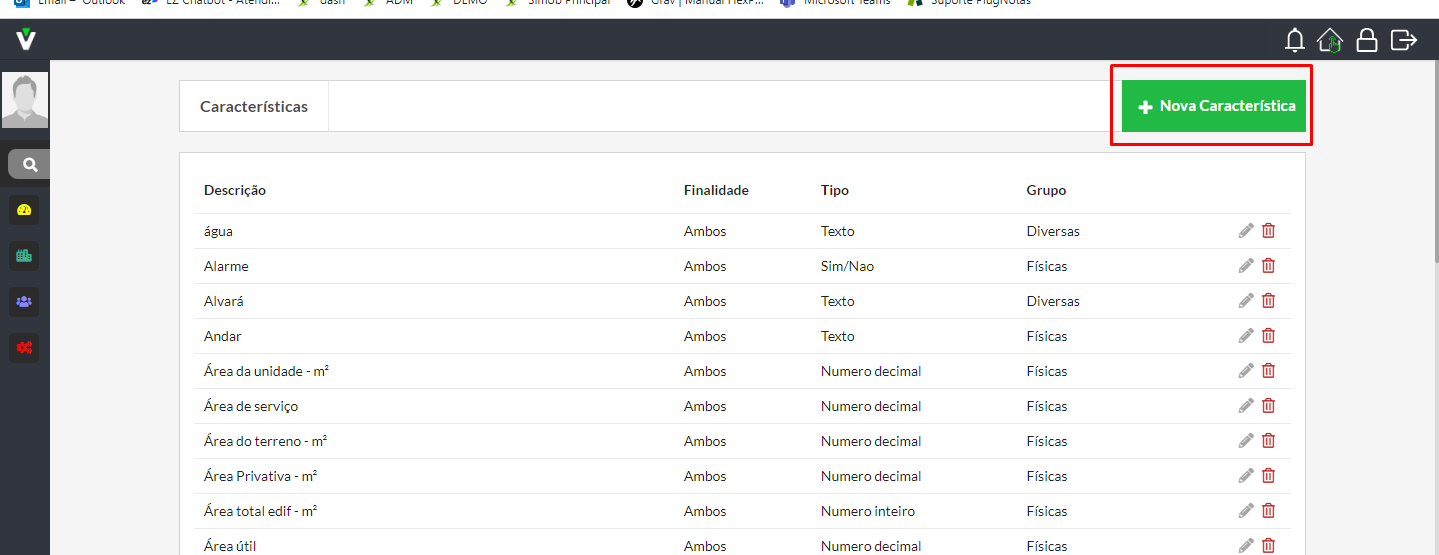Click the logout icon in top bar
This screenshot has width=1439, height=555.
pos(1404,40)
